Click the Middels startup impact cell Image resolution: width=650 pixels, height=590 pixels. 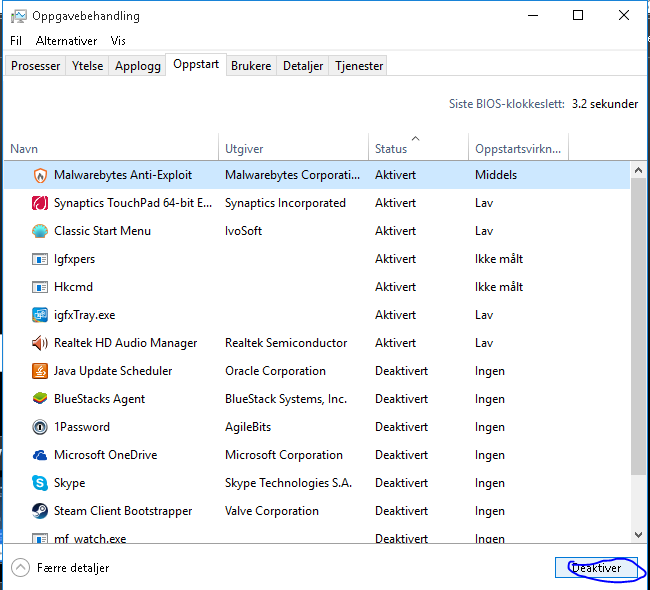(496, 175)
